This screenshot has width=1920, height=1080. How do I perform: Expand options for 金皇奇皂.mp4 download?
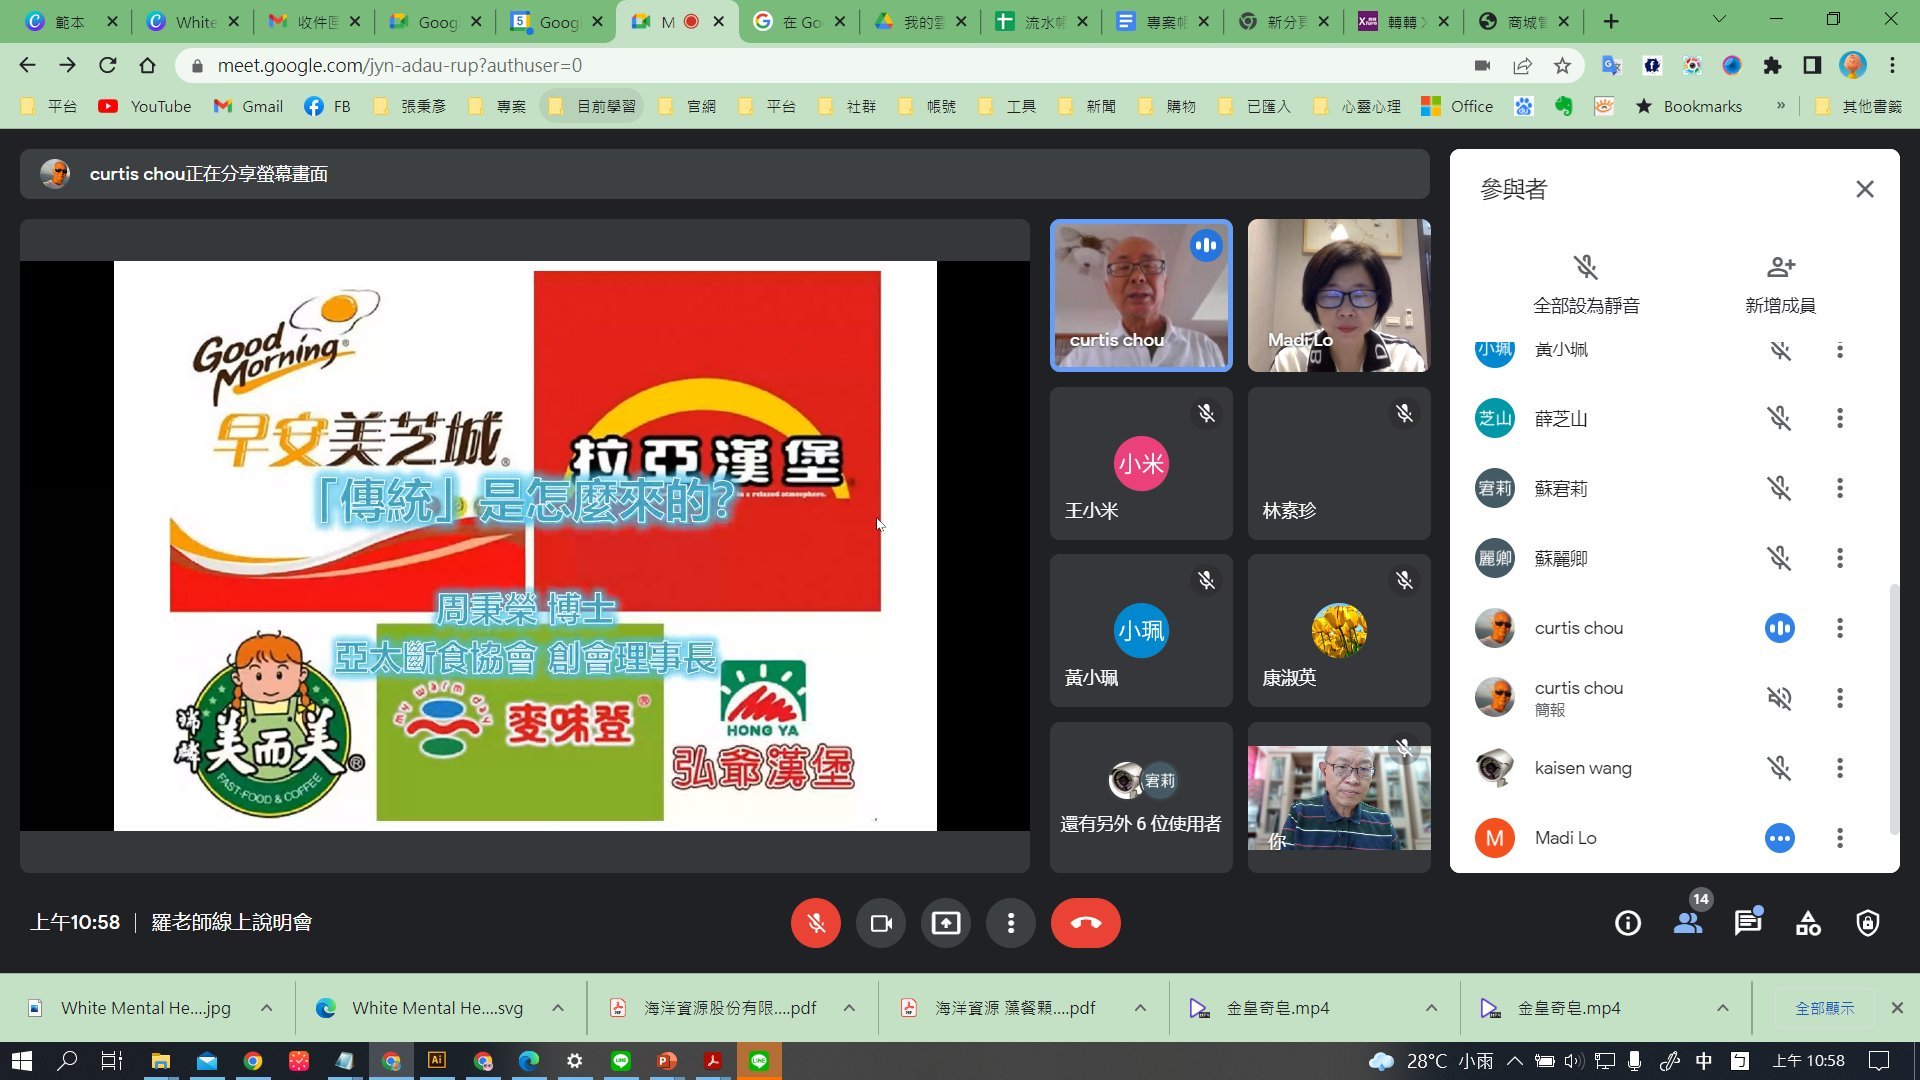click(1431, 1008)
